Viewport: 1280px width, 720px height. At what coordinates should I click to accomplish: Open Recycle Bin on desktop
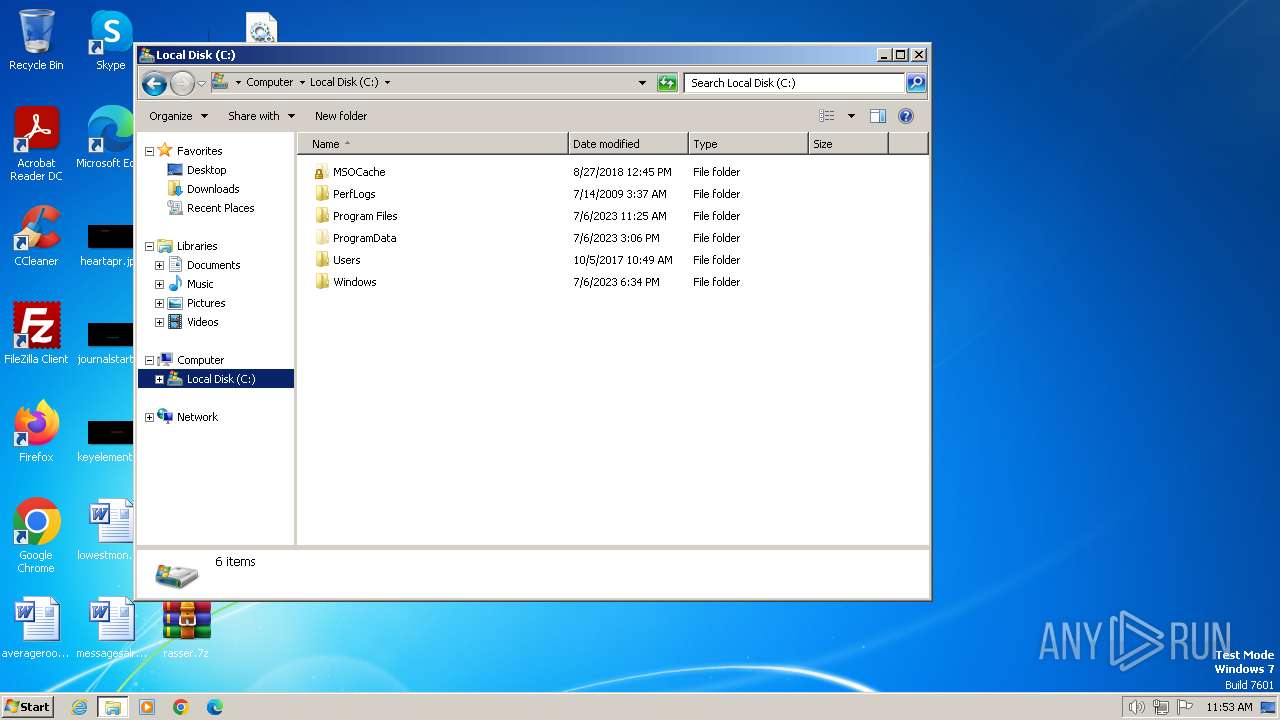click(36, 40)
